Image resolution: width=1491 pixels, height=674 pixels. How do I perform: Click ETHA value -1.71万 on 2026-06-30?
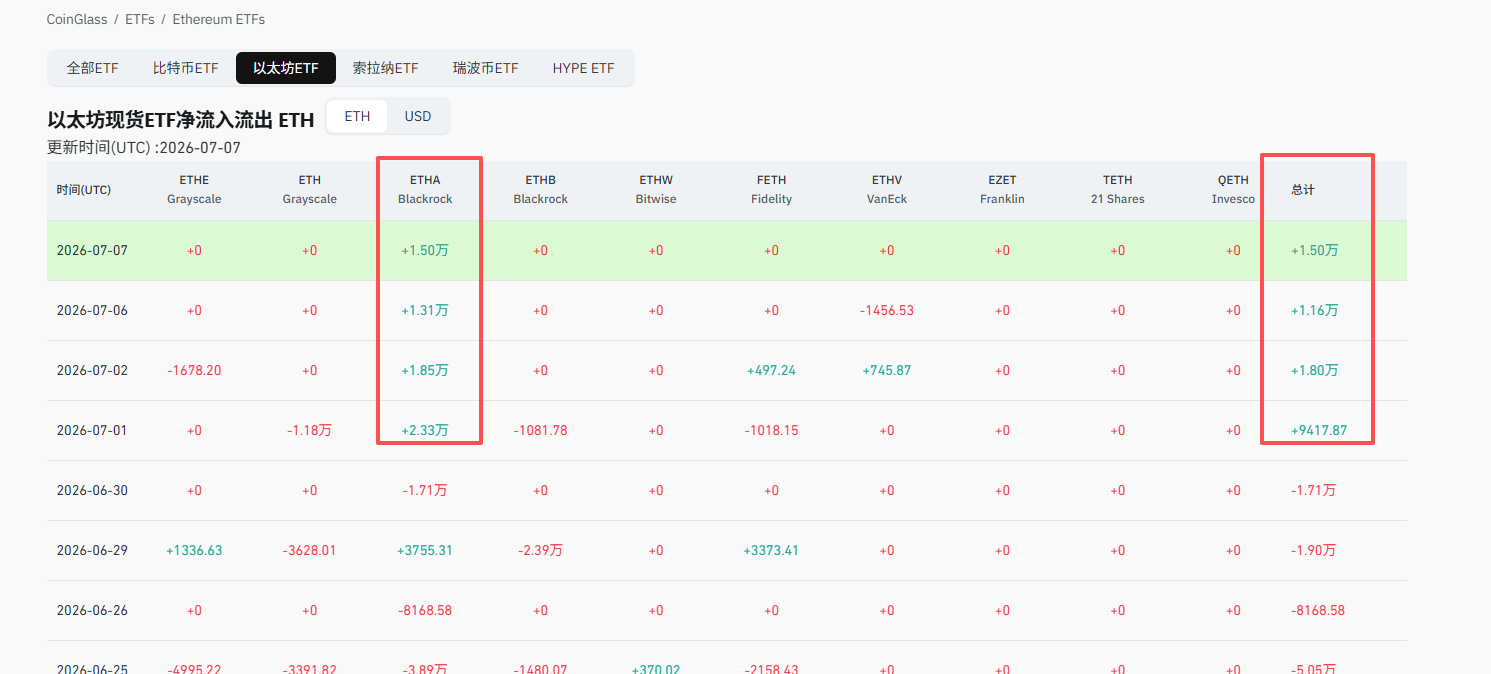425,490
